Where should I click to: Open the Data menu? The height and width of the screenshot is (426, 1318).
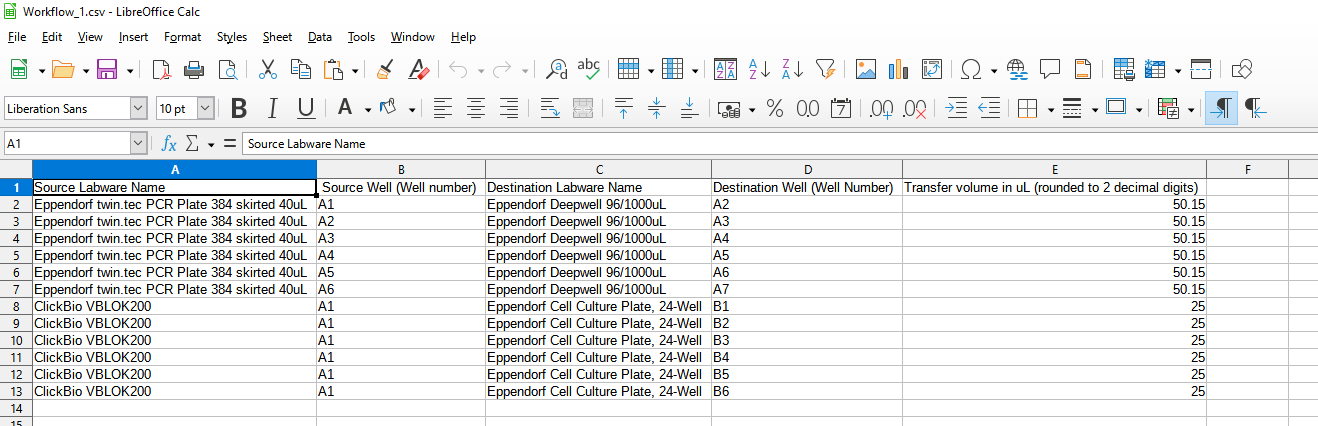pyautogui.click(x=320, y=37)
